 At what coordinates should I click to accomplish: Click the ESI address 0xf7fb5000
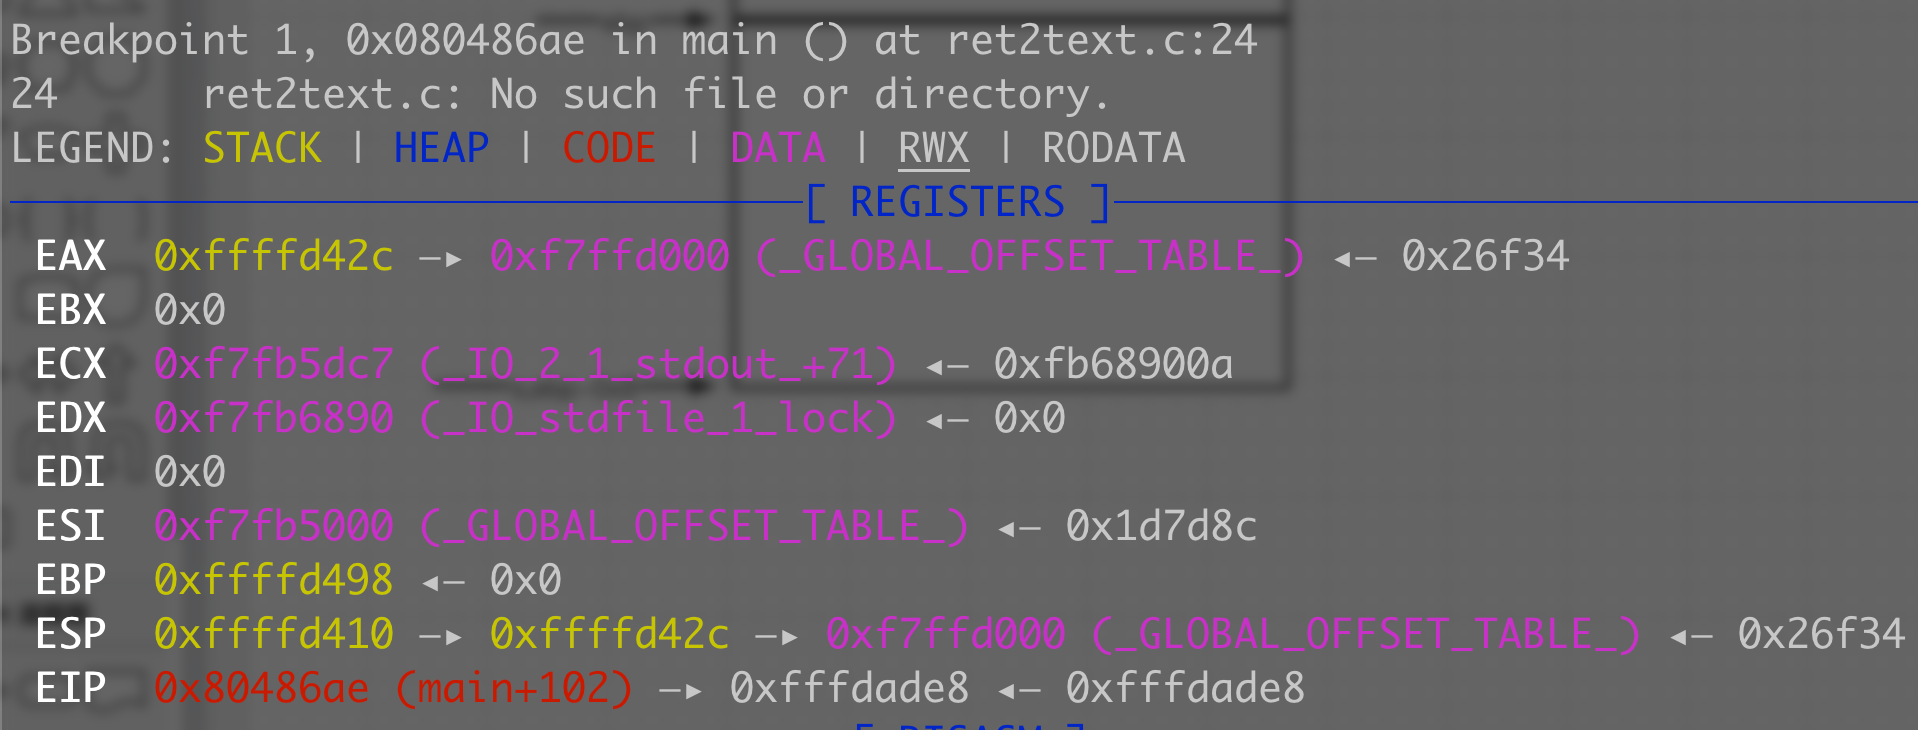(274, 526)
